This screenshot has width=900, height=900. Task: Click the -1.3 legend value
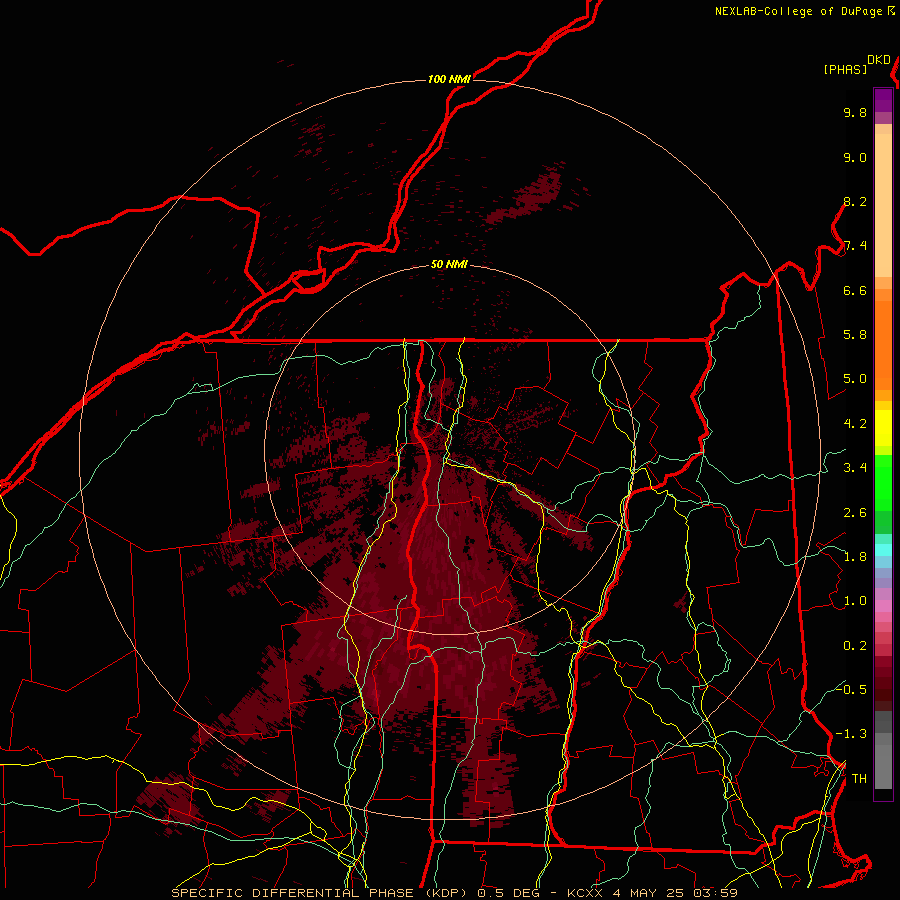click(x=851, y=734)
